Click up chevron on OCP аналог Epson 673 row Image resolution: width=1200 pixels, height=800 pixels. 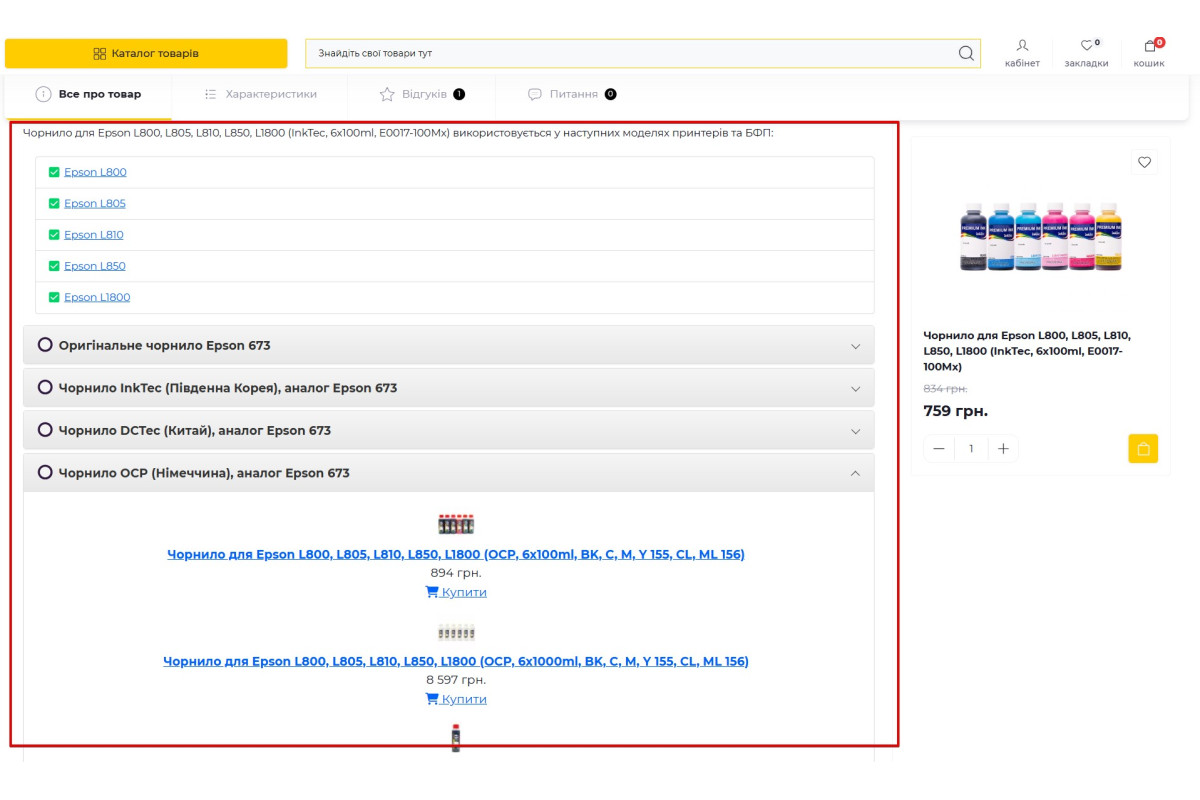click(x=855, y=473)
